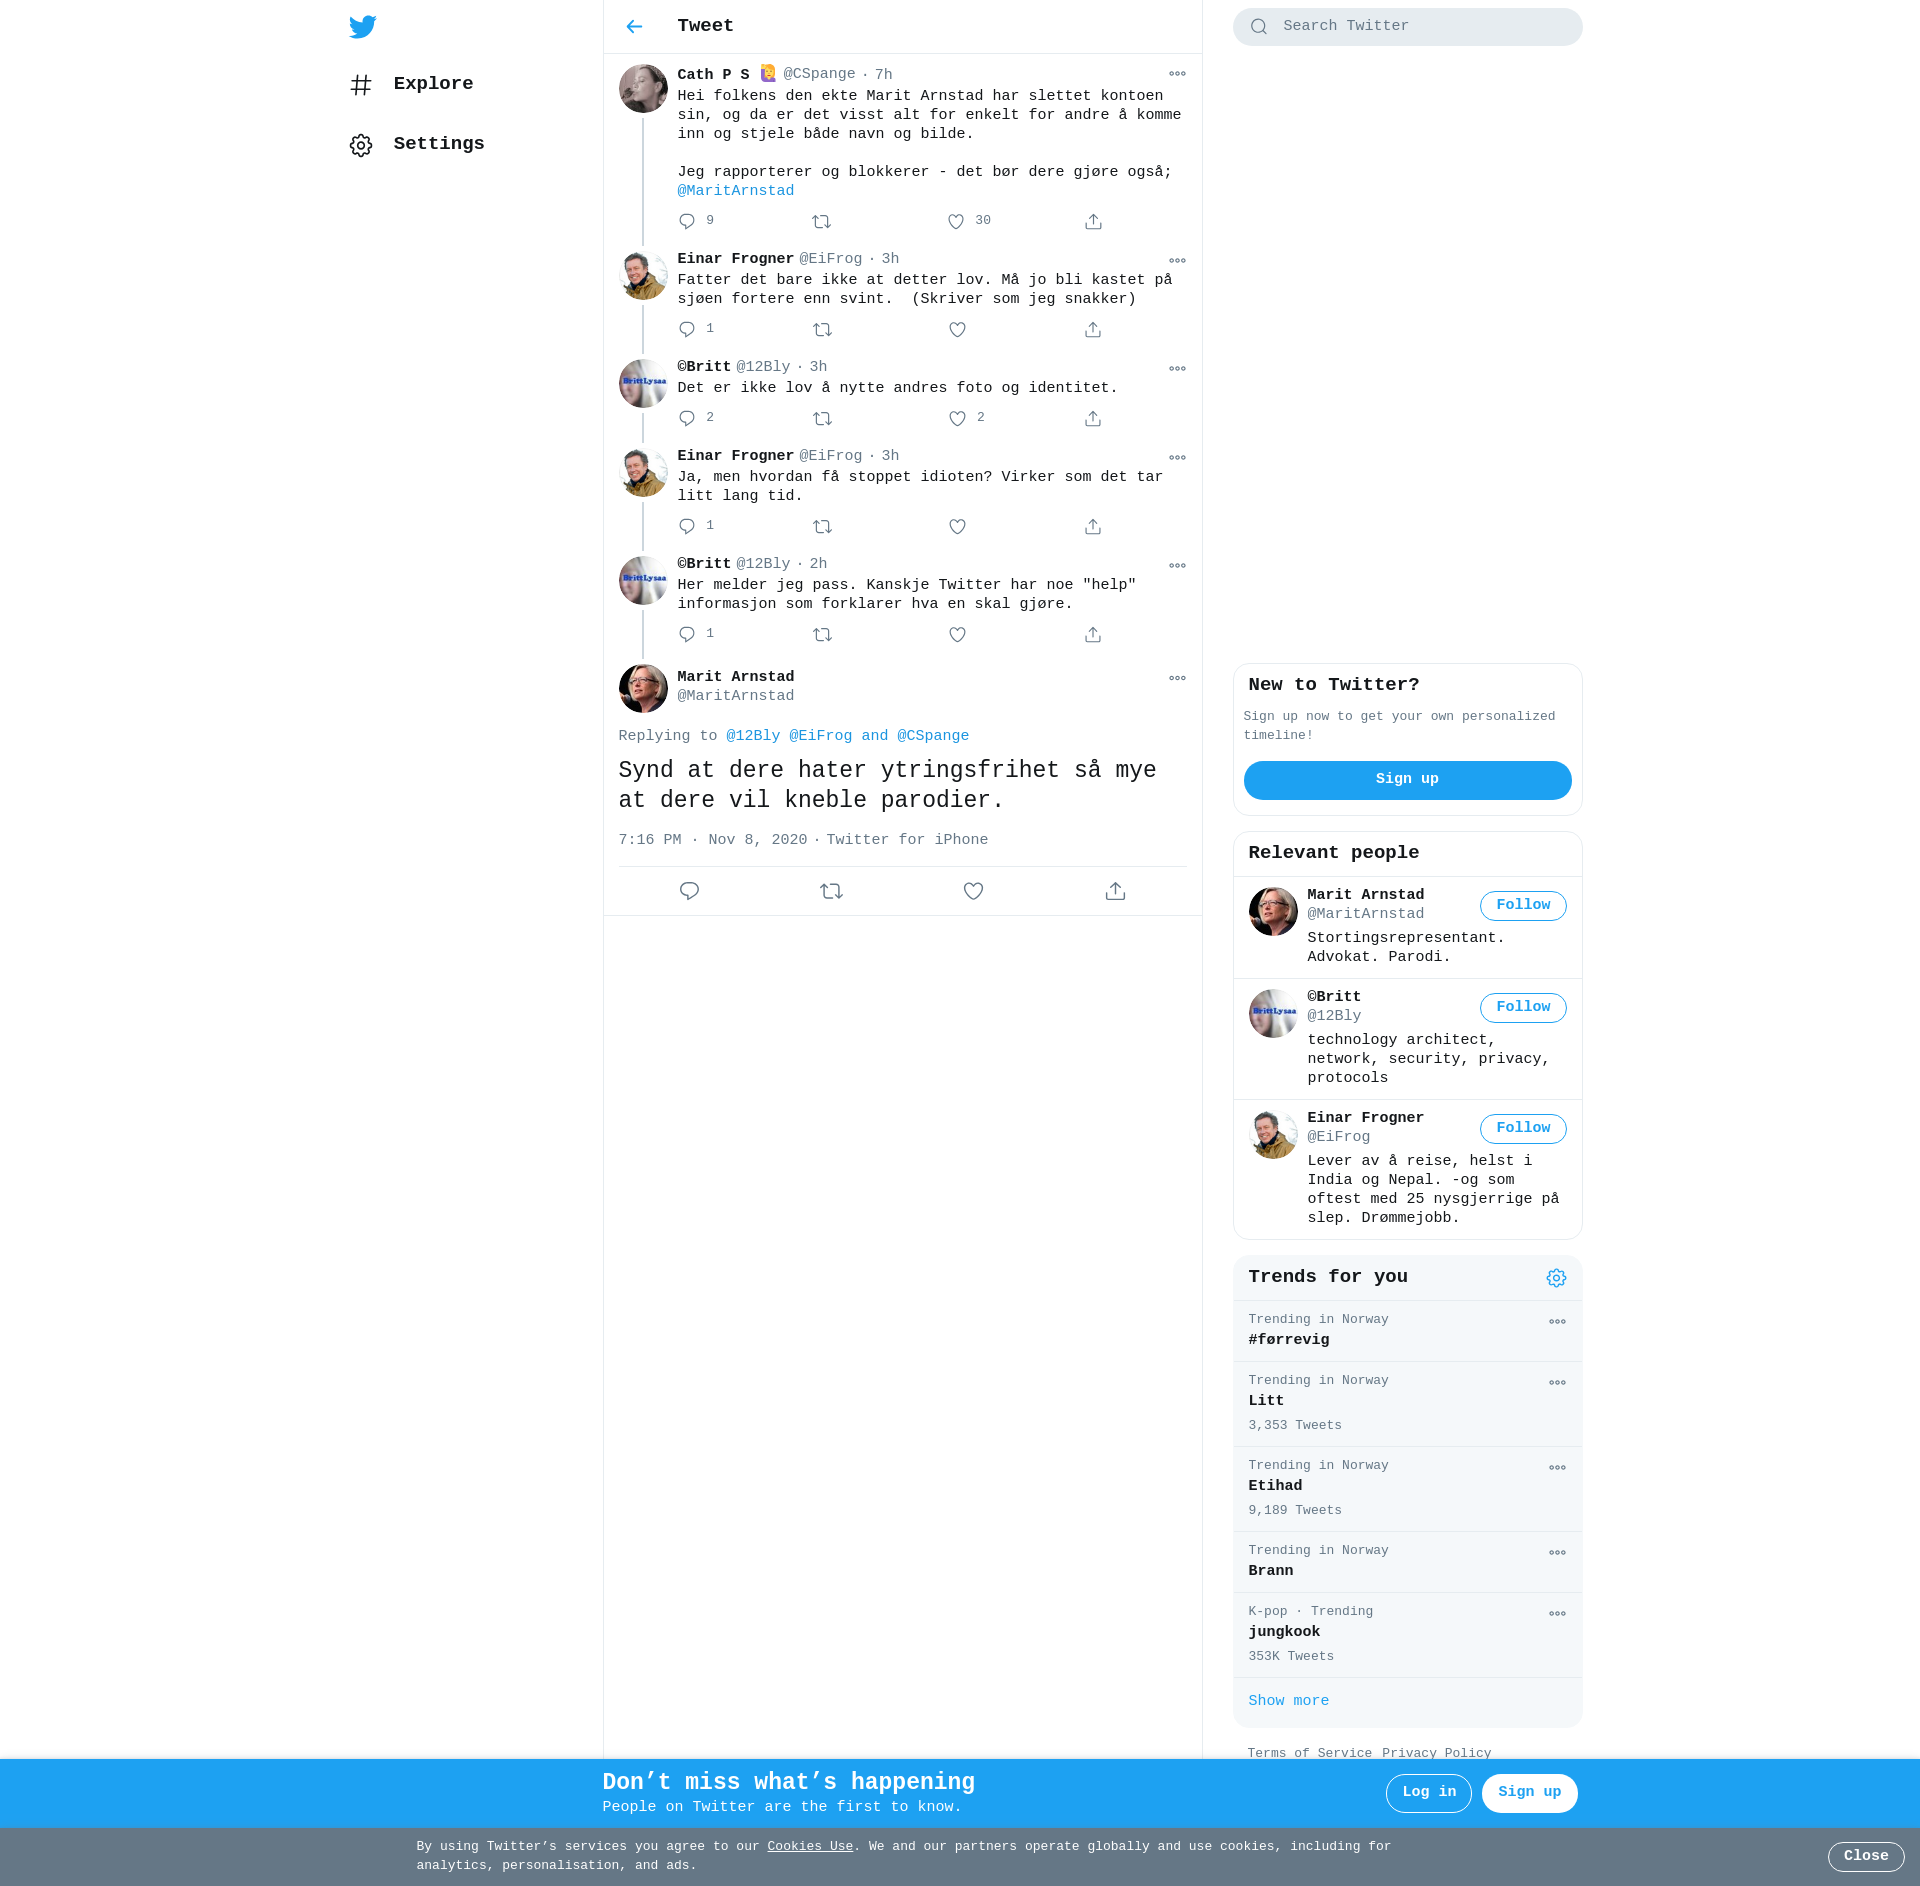Open the Cookies Use link
The height and width of the screenshot is (1886, 1920).
click(x=810, y=1846)
